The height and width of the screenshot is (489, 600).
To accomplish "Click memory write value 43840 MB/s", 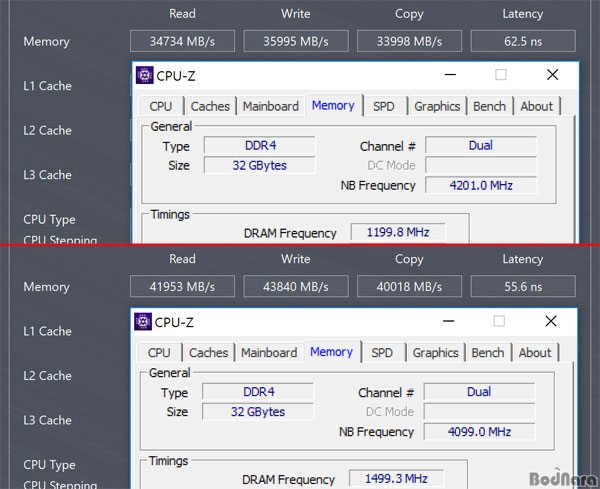I will pos(296,287).
